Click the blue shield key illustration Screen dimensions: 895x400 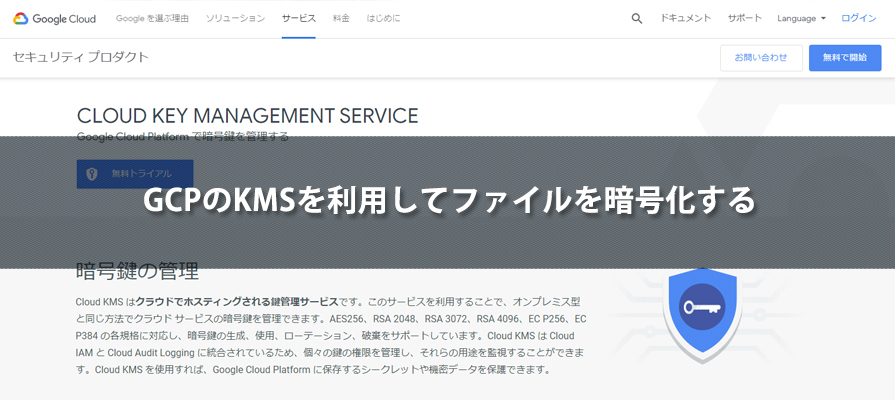click(703, 314)
